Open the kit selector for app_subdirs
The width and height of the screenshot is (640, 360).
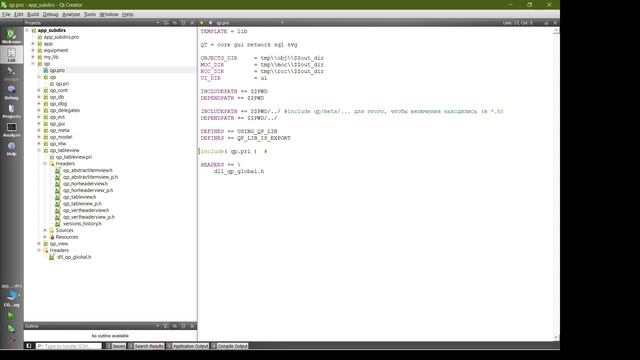(11, 296)
